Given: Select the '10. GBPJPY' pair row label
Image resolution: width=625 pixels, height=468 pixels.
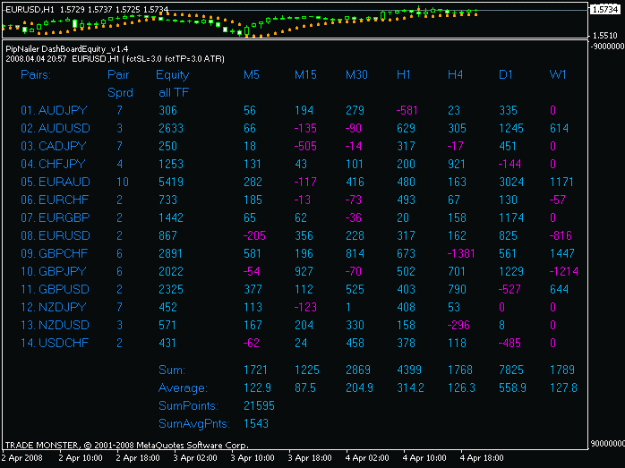Looking at the screenshot, I should click(x=53, y=271).
